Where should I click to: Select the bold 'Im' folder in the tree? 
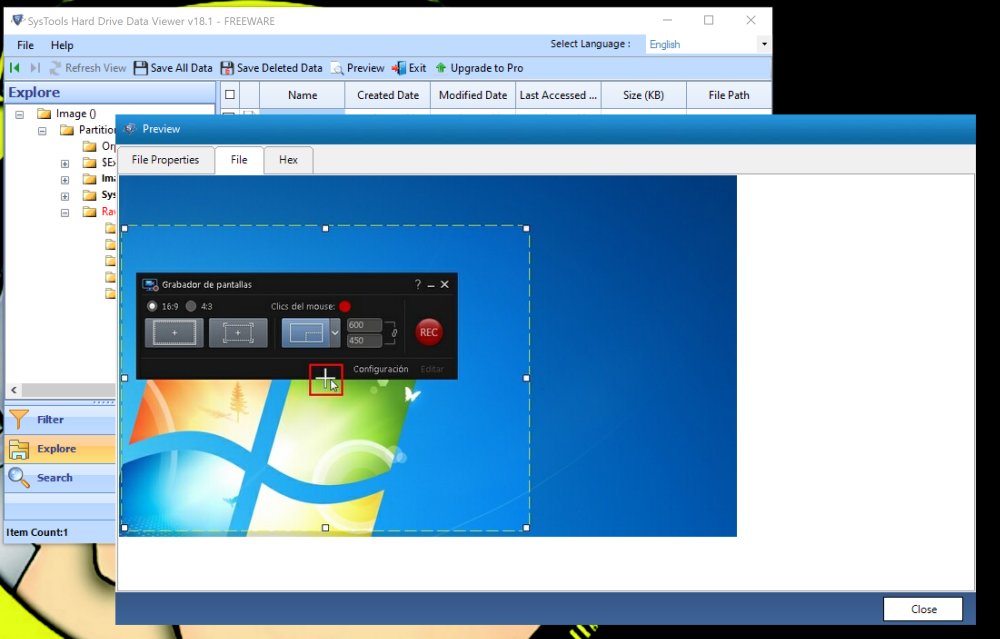click(99, 179)
